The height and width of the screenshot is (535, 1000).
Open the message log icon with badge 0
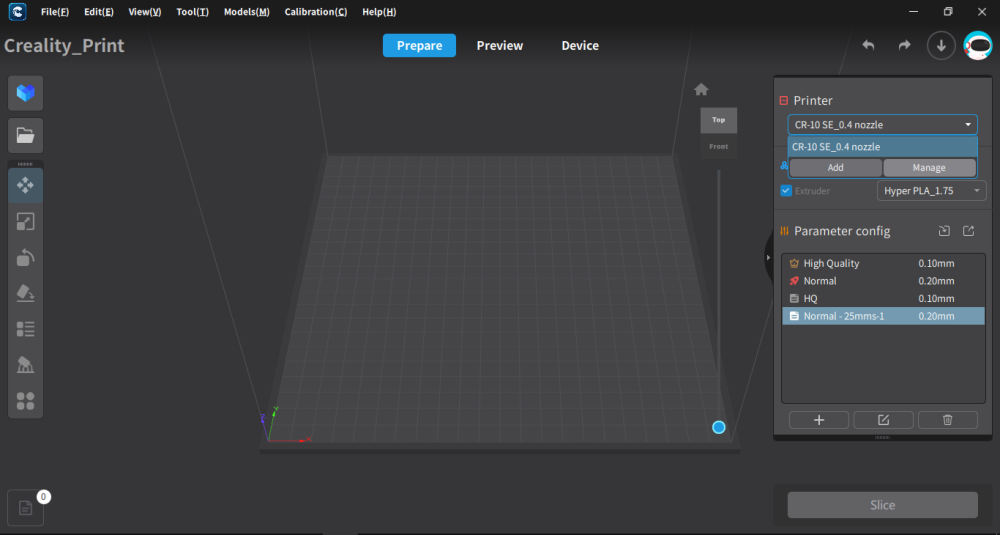click(x=26, y=508)
